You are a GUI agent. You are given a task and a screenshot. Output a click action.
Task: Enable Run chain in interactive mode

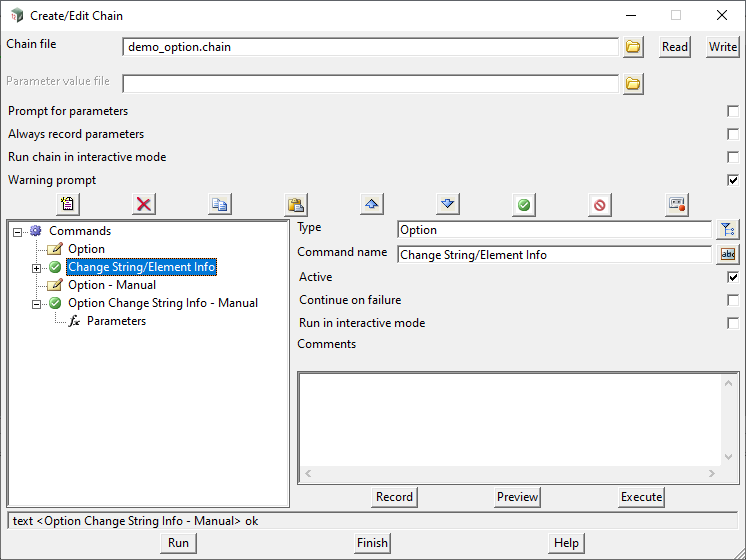[x=733, y=157]
